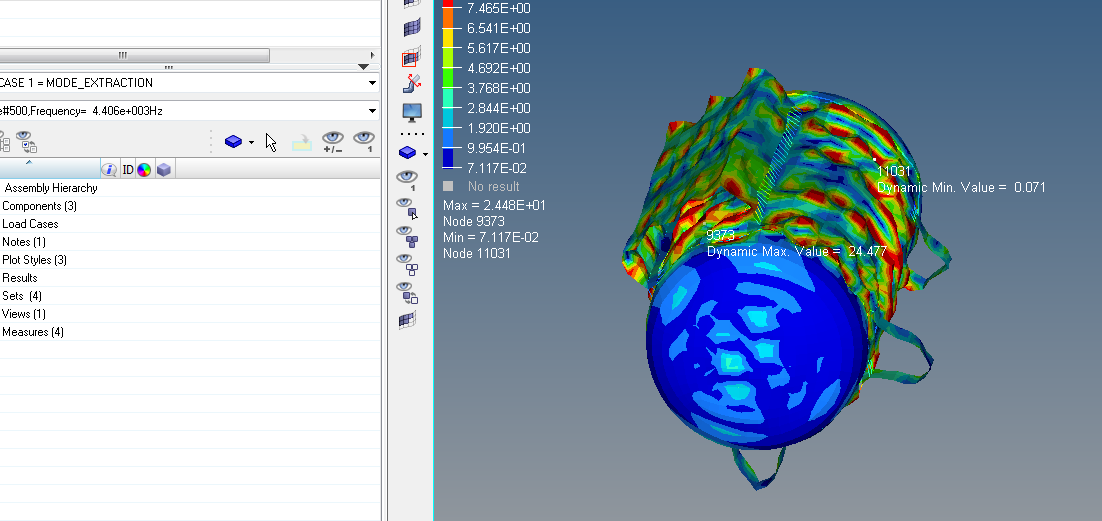The width and height of the screenshot is (1102, 521).
Task: Click the color wheel column header
Action: tap(144, 169)
